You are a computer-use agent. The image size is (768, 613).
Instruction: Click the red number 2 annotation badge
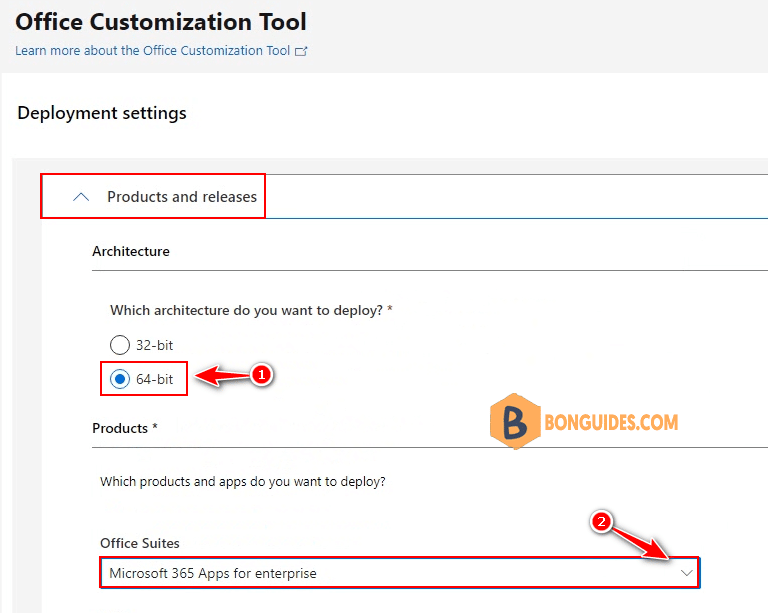pyautogui.click(x=601, y=521)
